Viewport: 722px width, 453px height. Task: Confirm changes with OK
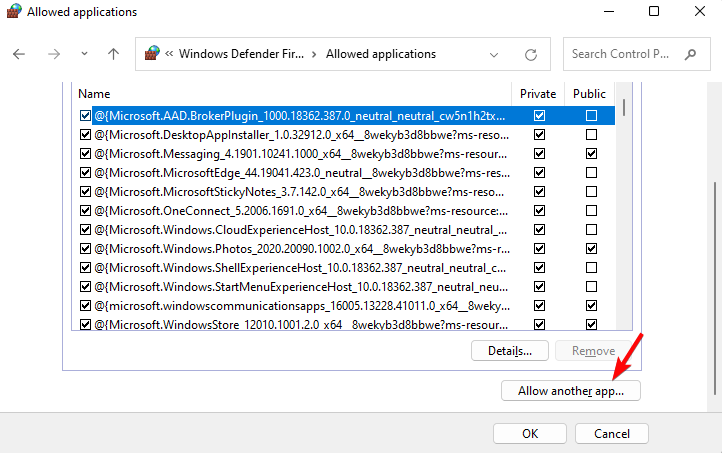point(530,434)
